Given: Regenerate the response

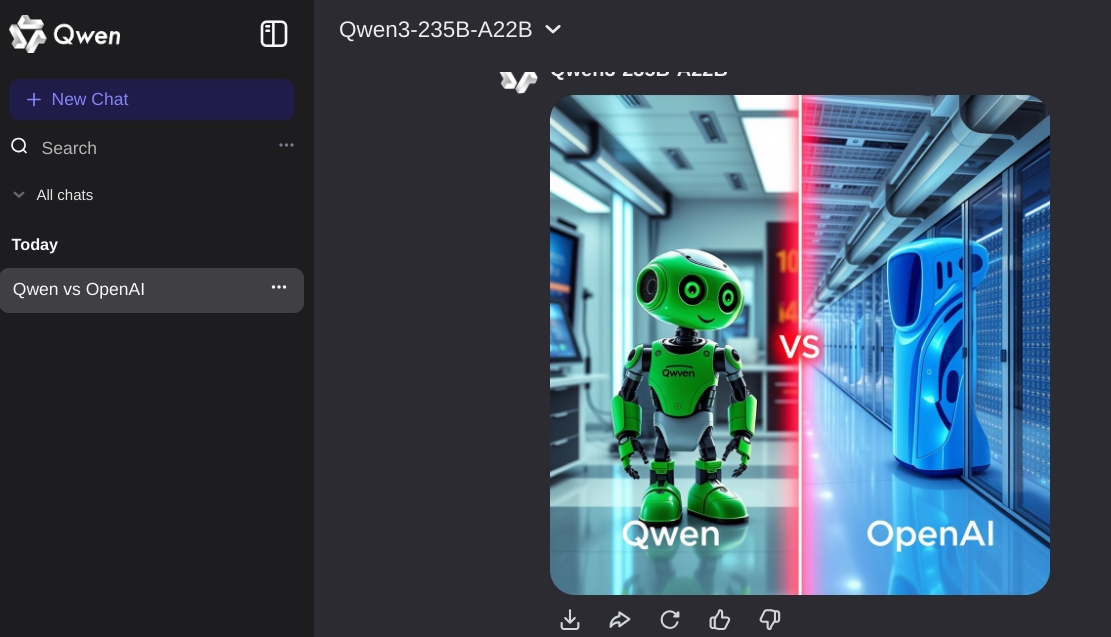Looking at the screenshot, I should (670, 620).
